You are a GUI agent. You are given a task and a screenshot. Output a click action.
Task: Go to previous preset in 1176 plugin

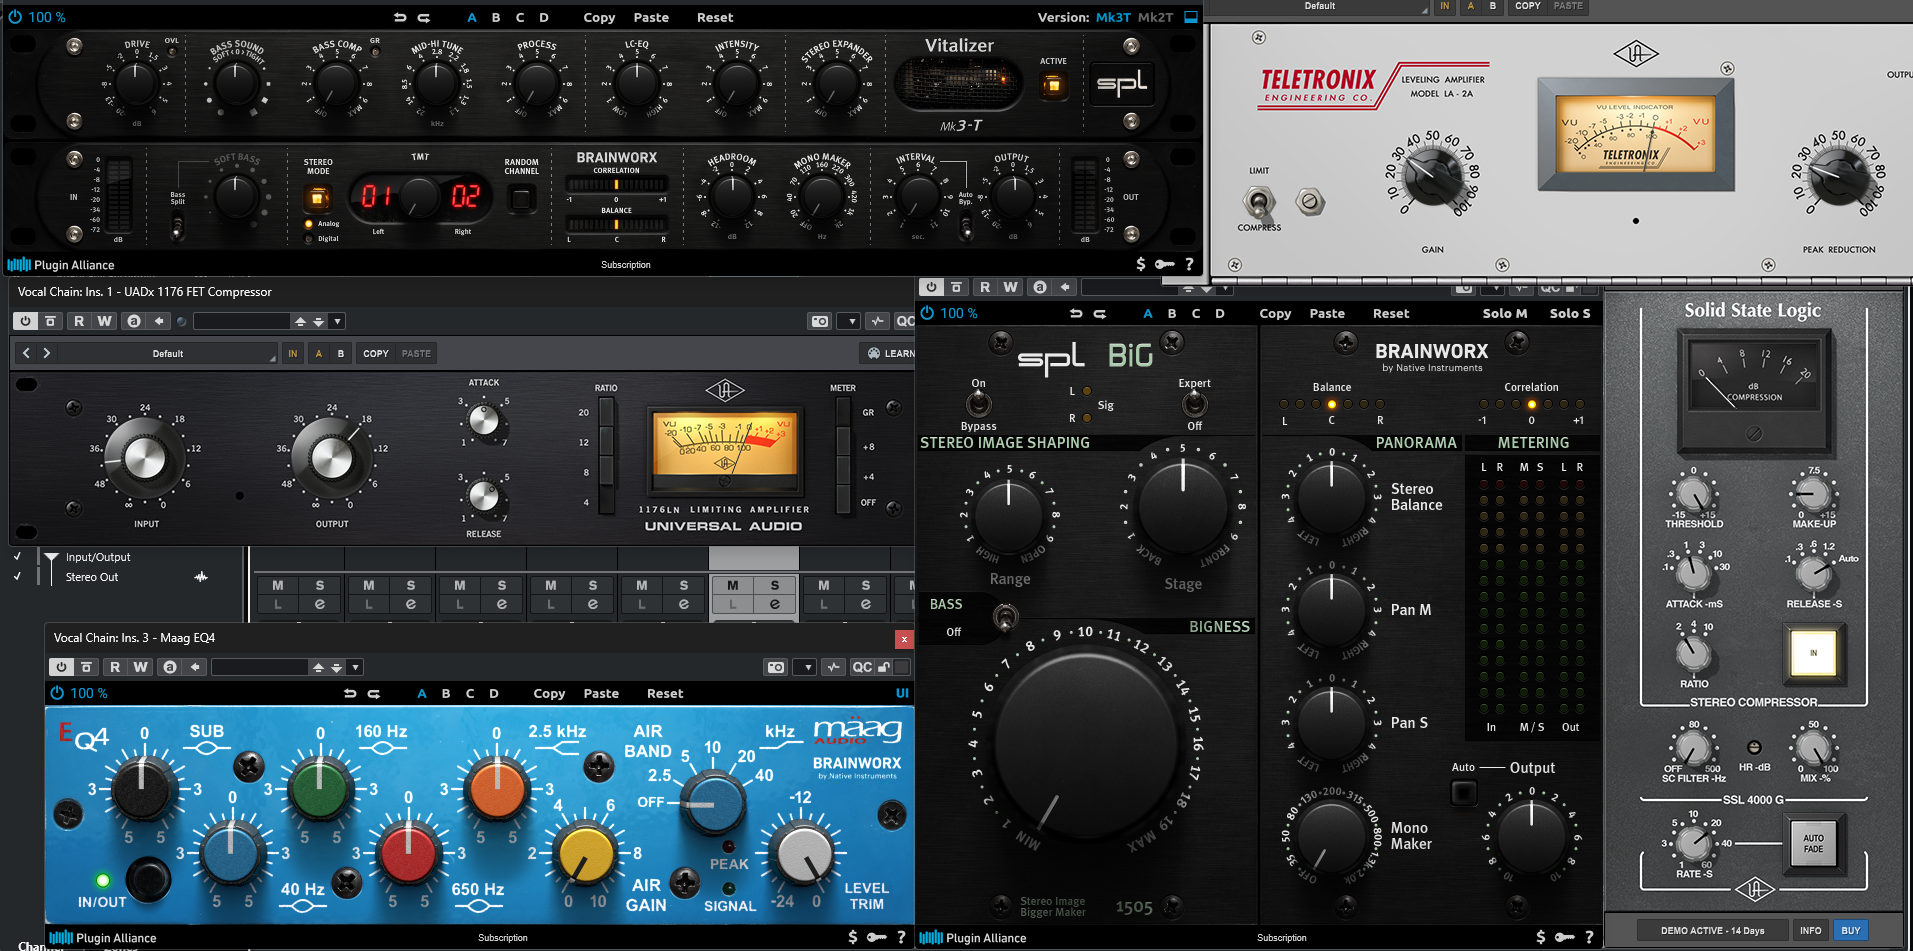pyautogui.click(x=27, y=353)
